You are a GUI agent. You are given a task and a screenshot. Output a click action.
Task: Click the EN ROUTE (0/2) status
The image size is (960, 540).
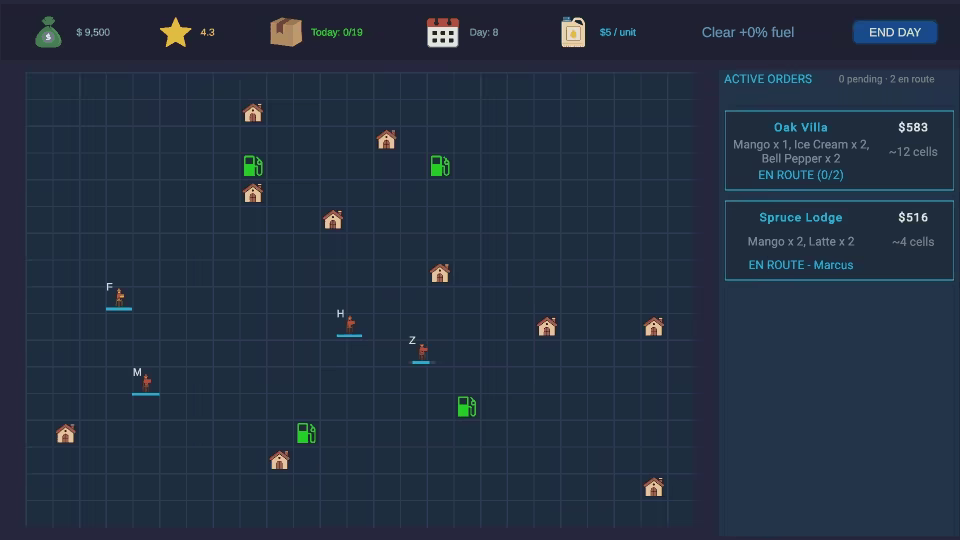pos(801,175)
